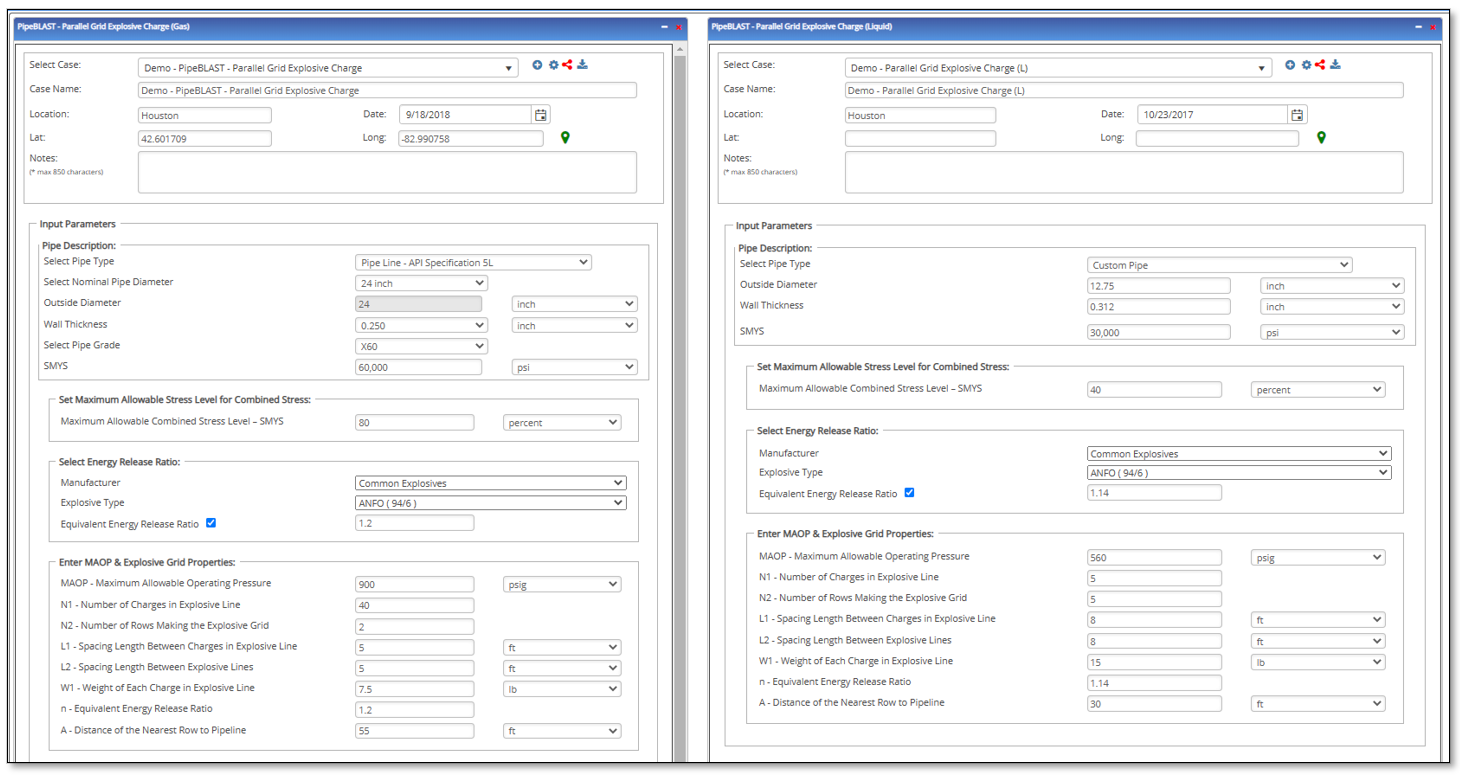Share the Liquid explosive charge case
This screenshot has width=1460, height=775.
[x=1320, y=63]
